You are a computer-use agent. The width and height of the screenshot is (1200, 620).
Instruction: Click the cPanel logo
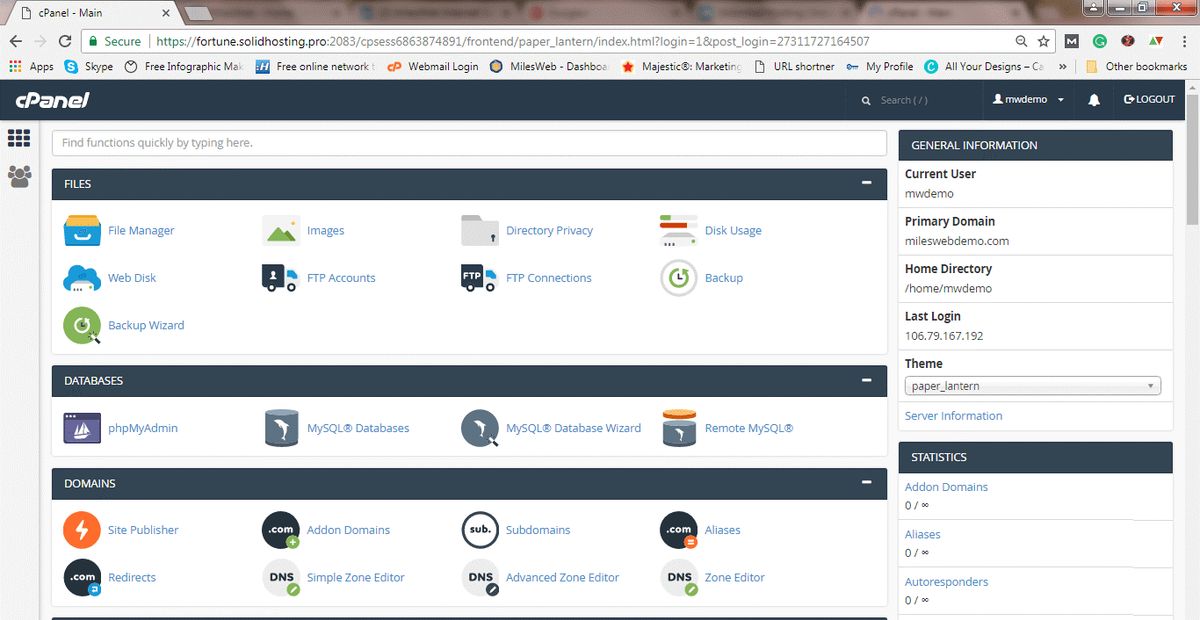[52, 100]
